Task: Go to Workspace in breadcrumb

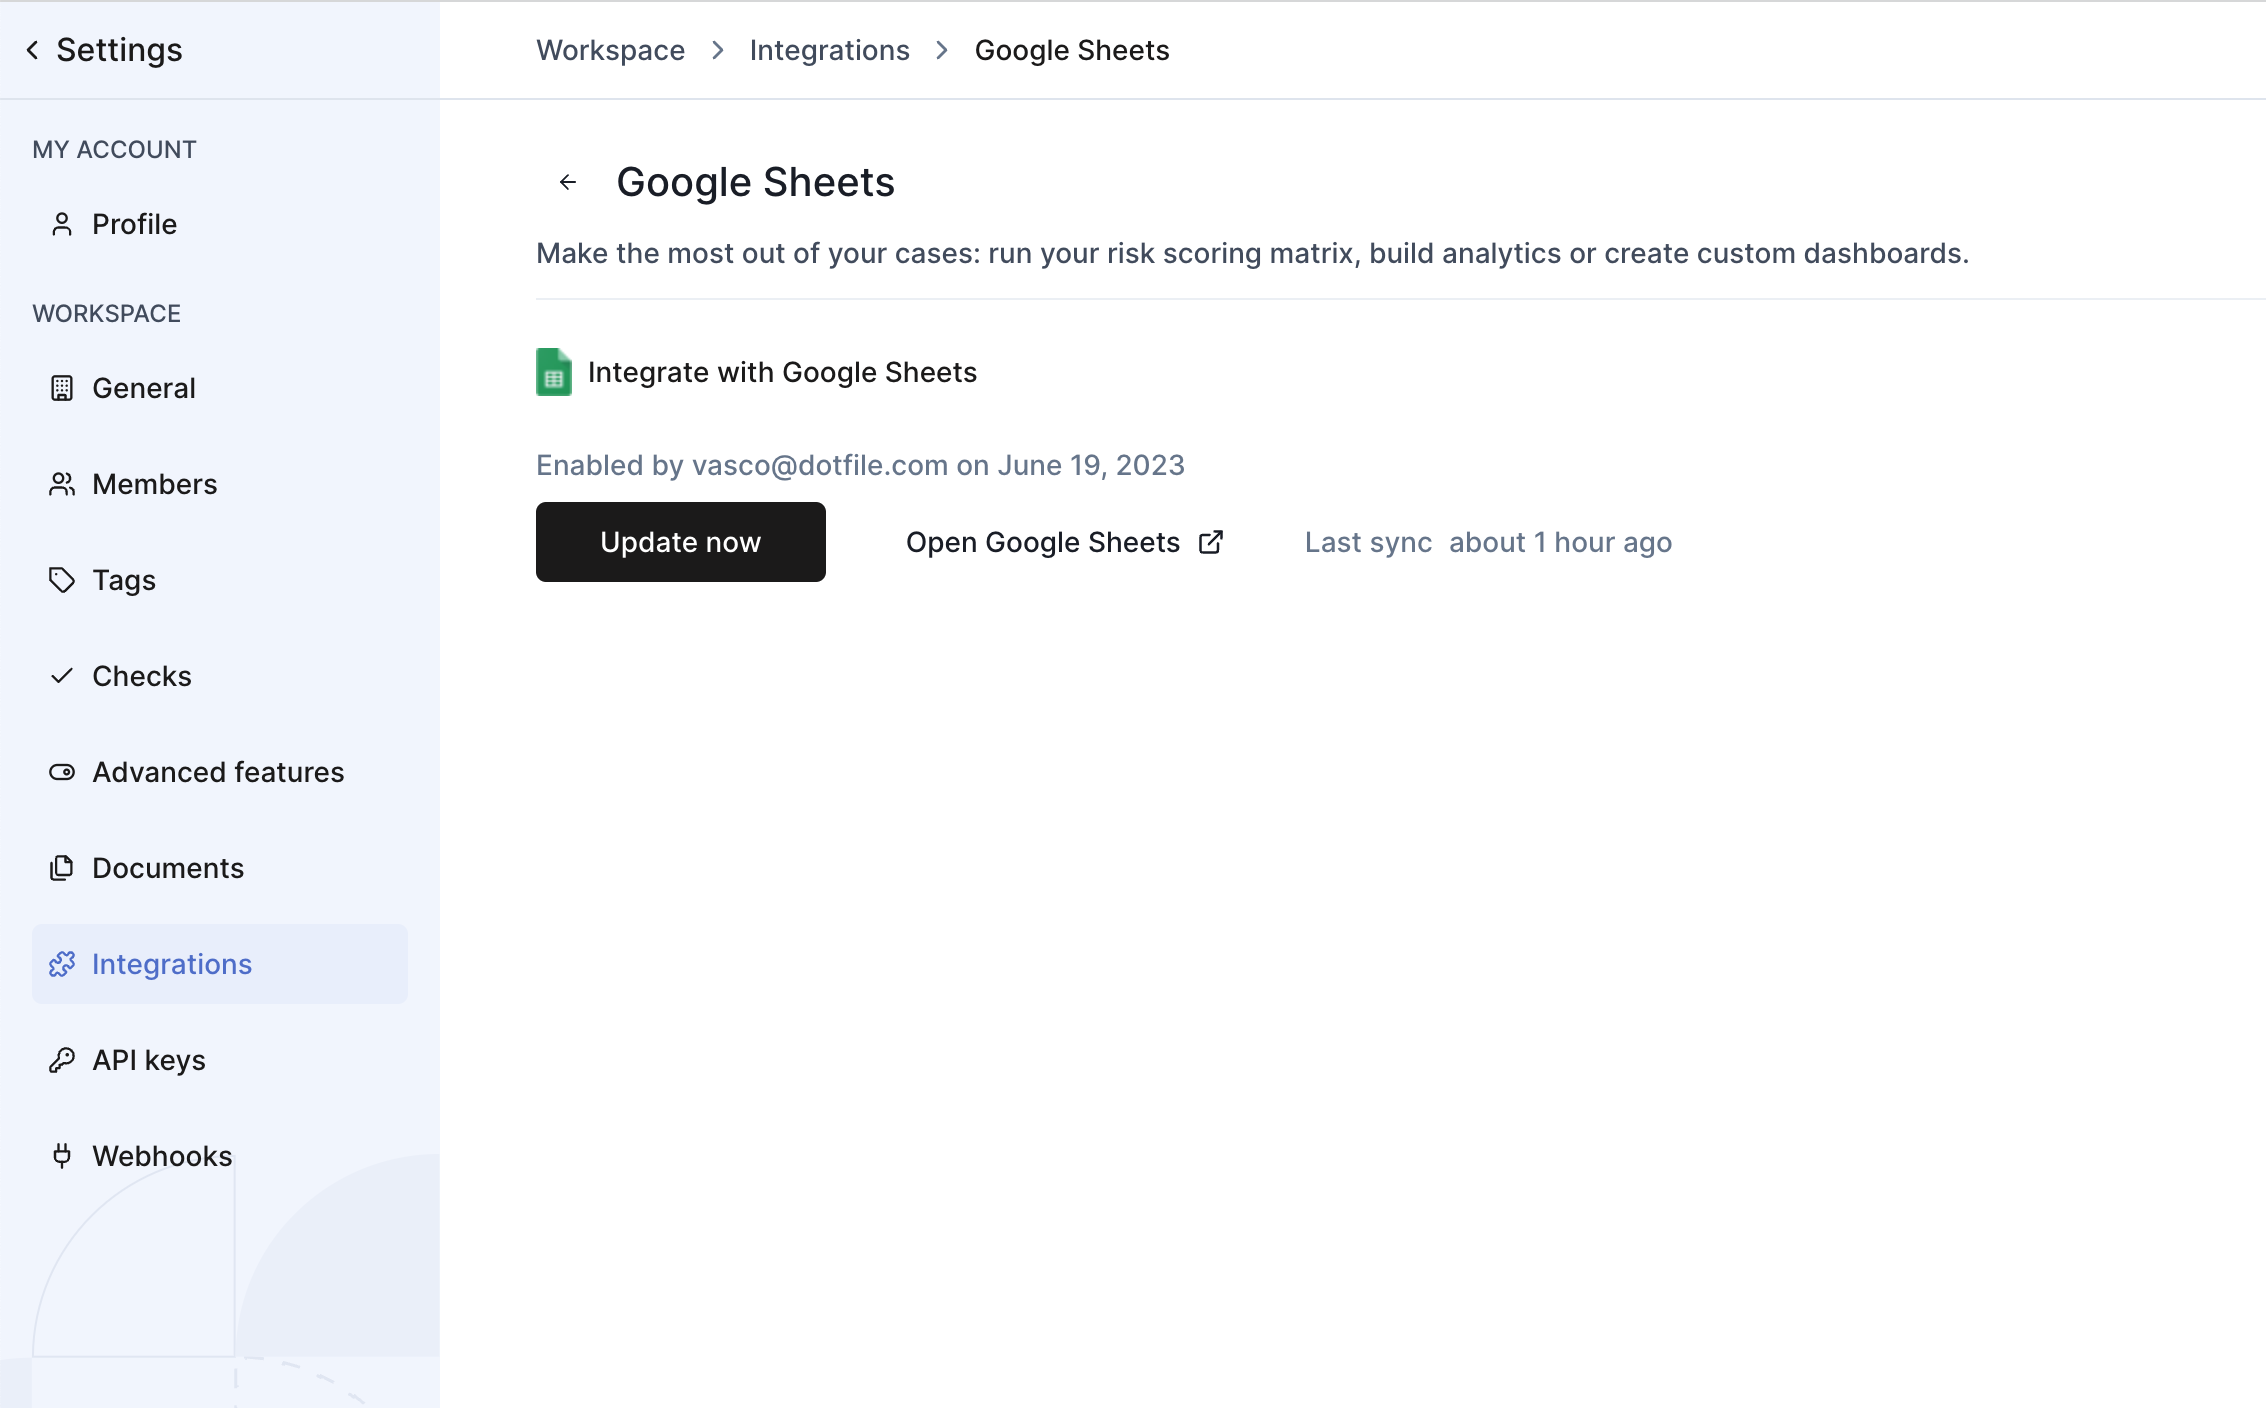Action: 610,50
